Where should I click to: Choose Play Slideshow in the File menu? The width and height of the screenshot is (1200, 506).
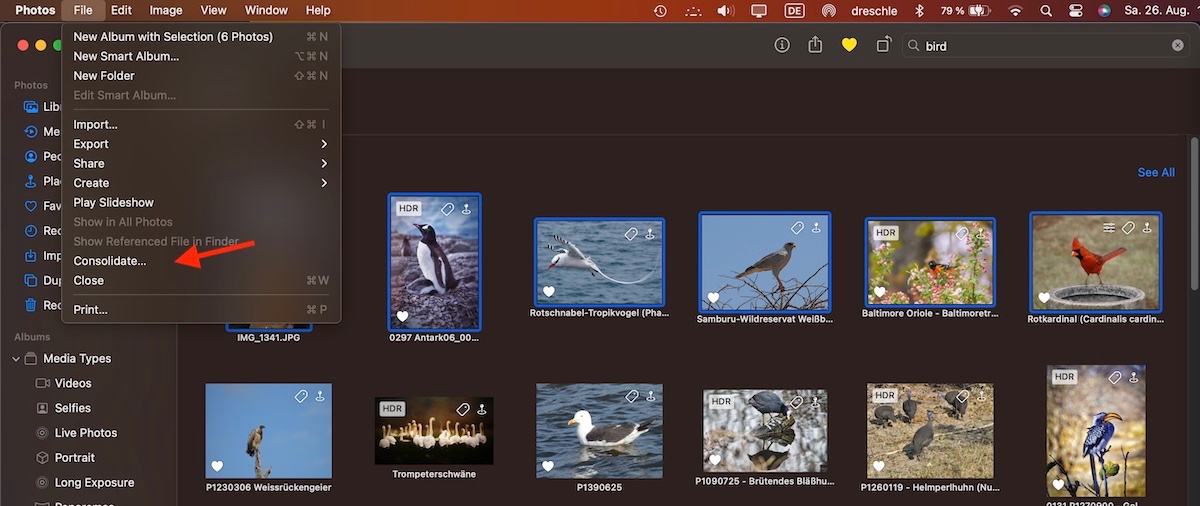(114, 203)
